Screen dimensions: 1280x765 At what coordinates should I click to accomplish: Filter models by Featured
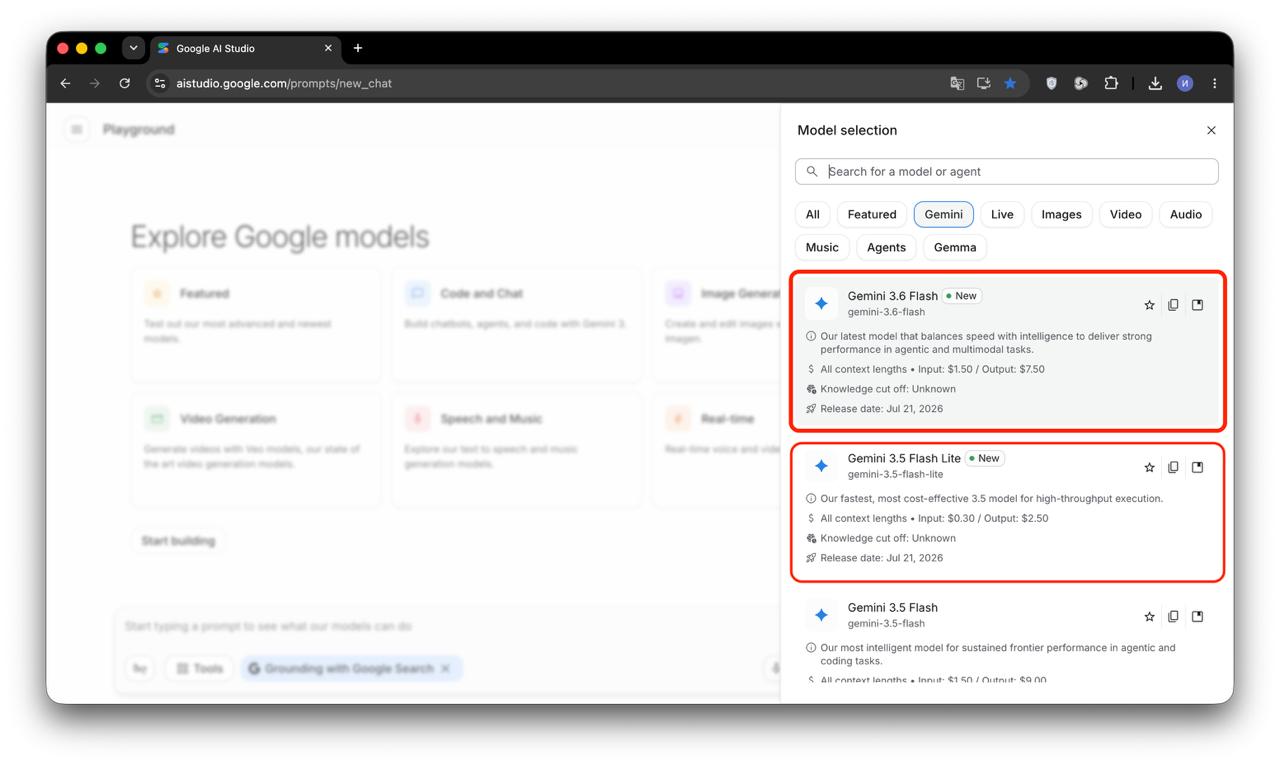click(872, 214)
